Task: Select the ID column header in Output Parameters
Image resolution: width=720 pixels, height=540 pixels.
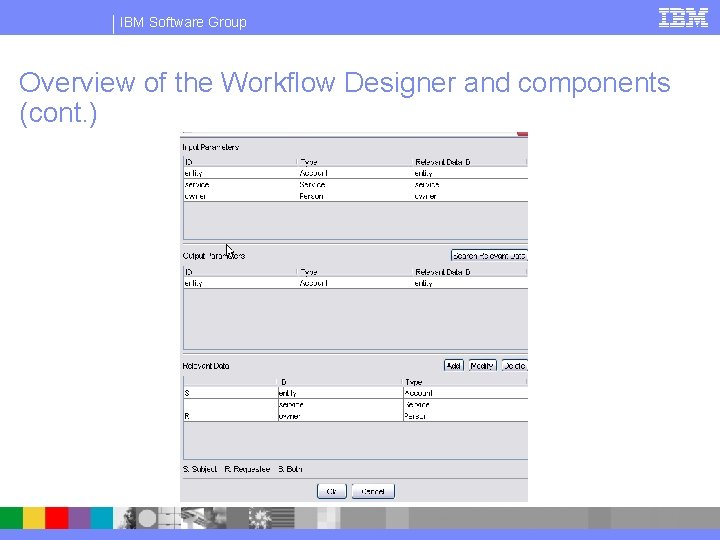Action: click(240, 272)
